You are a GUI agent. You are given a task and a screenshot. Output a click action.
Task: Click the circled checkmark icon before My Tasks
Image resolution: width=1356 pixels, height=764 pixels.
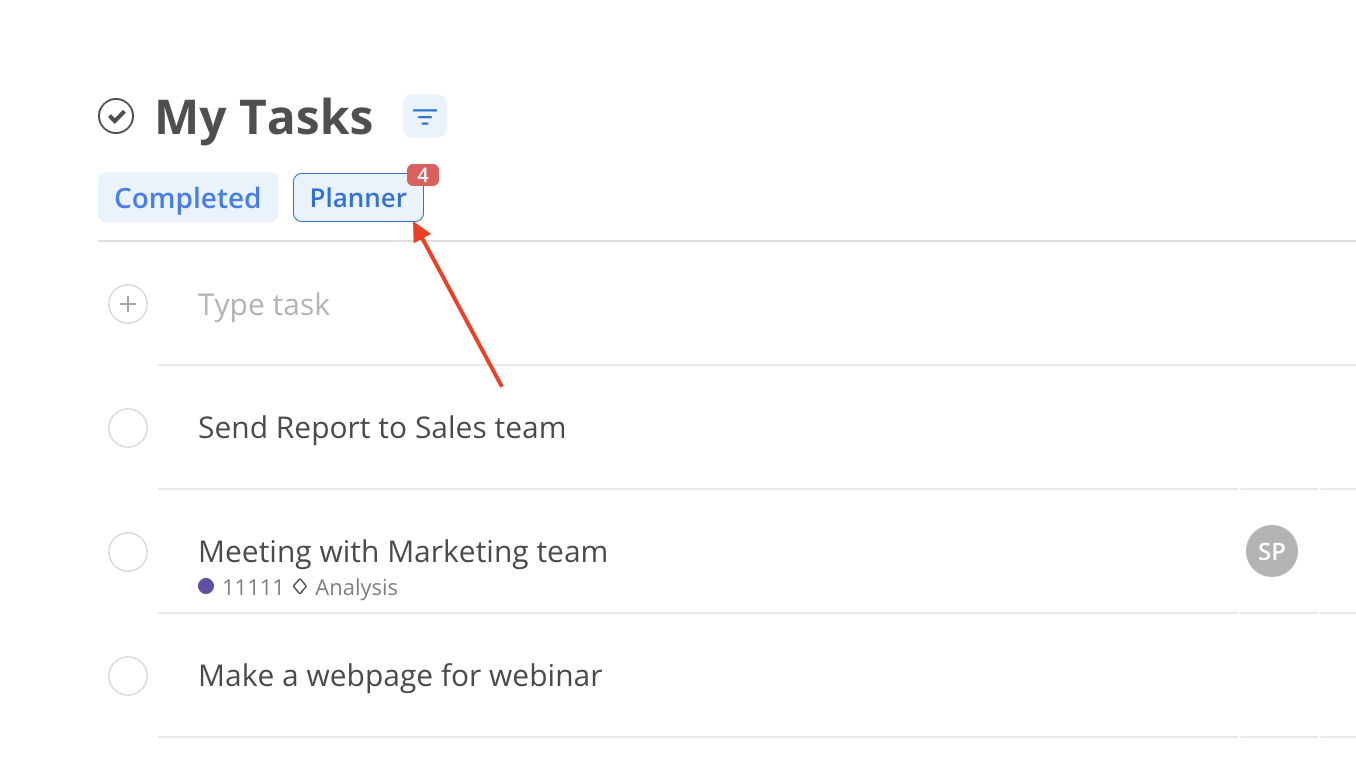coord(116,117)
